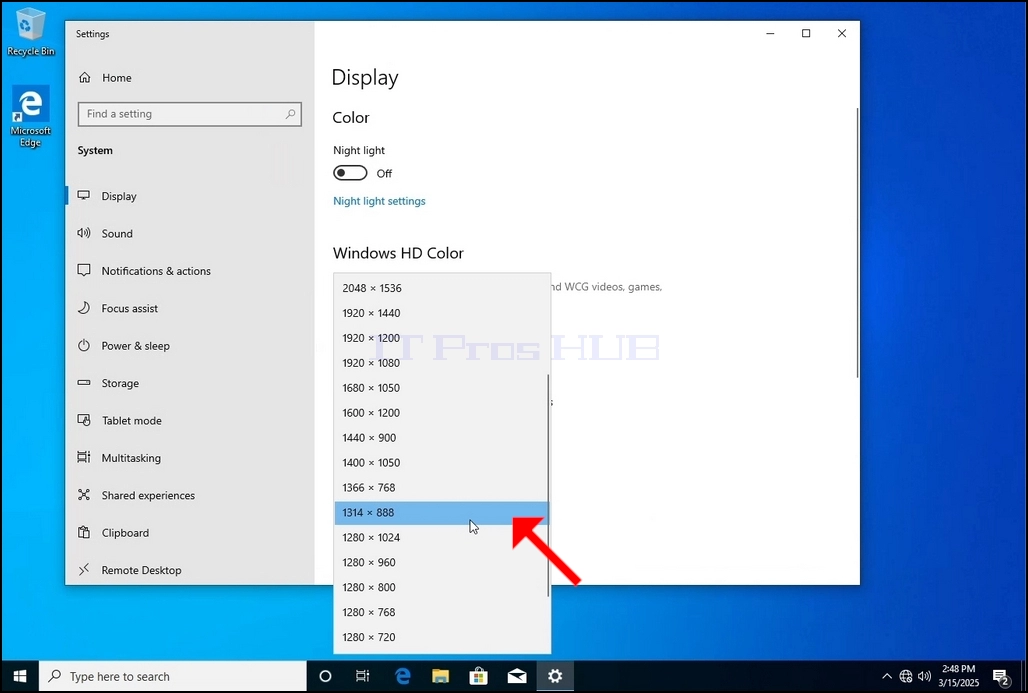Screen dimensions: 1028x693
Task: Click the Focus assist moon icon
Action: [84, 308]
